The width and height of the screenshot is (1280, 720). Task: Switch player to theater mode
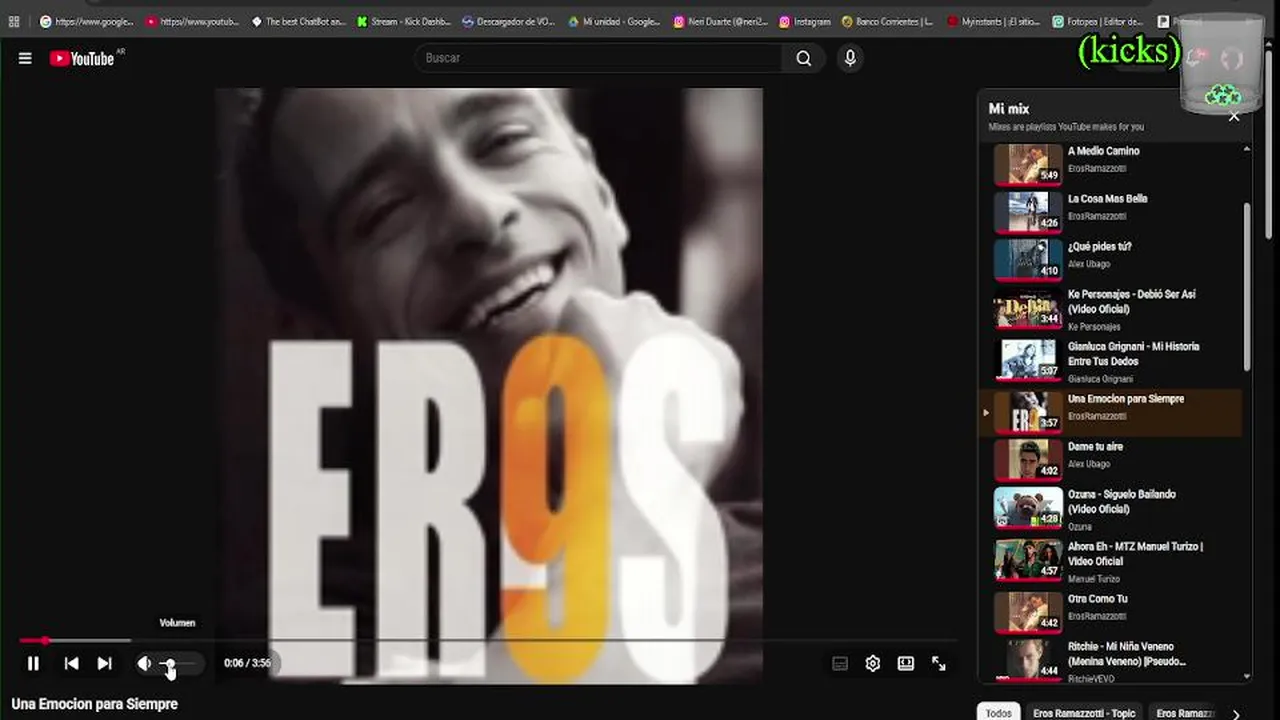tap(906, 663)
